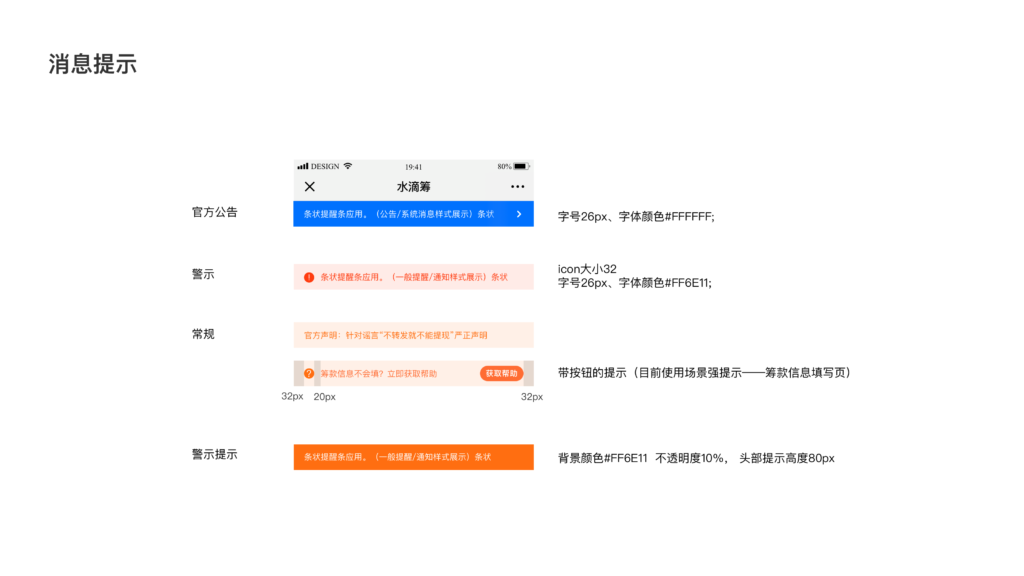Click the 水滴筹 page title
The height and width of the screenshot is (576, 1024).
click(413, 186)
